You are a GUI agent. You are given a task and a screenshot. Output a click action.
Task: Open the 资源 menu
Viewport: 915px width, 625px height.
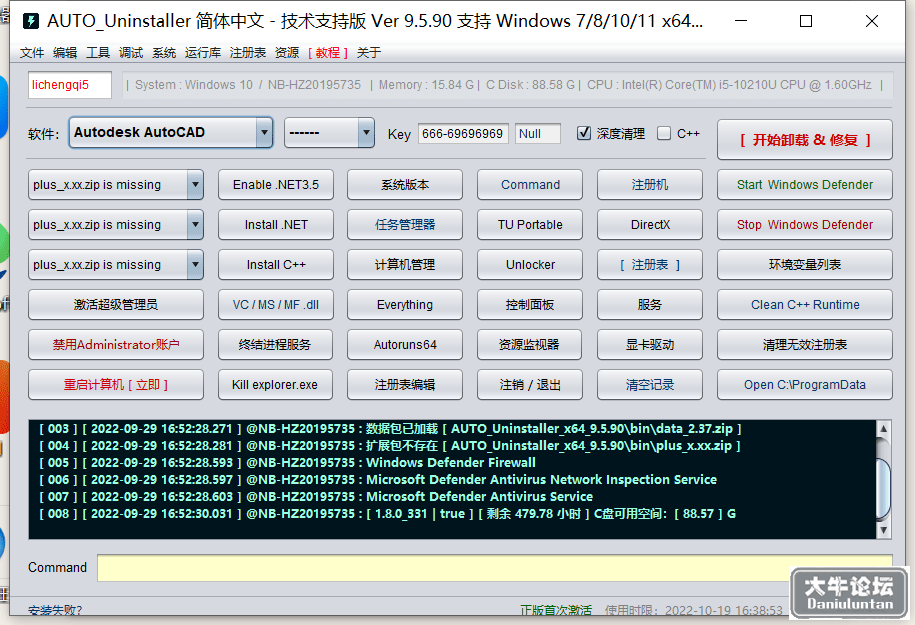pos(287,53)
